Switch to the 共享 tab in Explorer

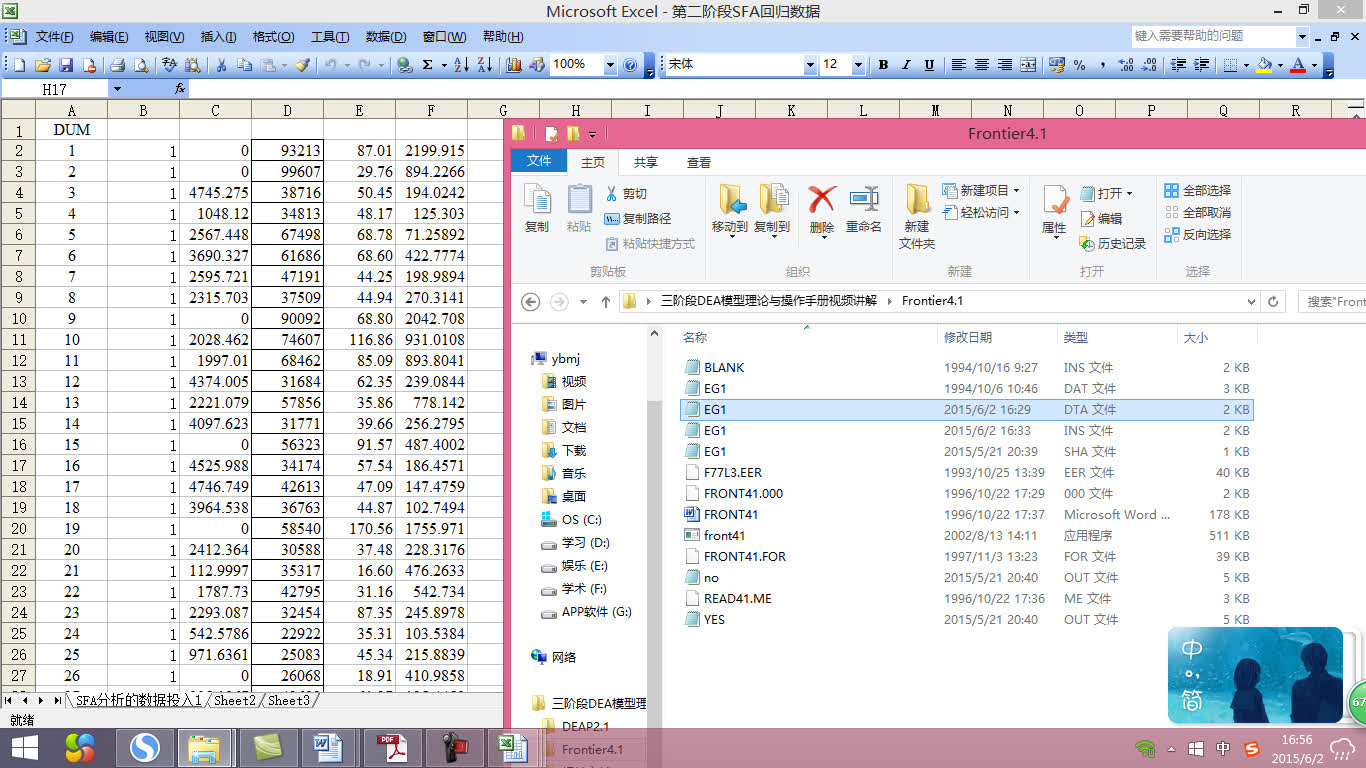click(646, 162)
